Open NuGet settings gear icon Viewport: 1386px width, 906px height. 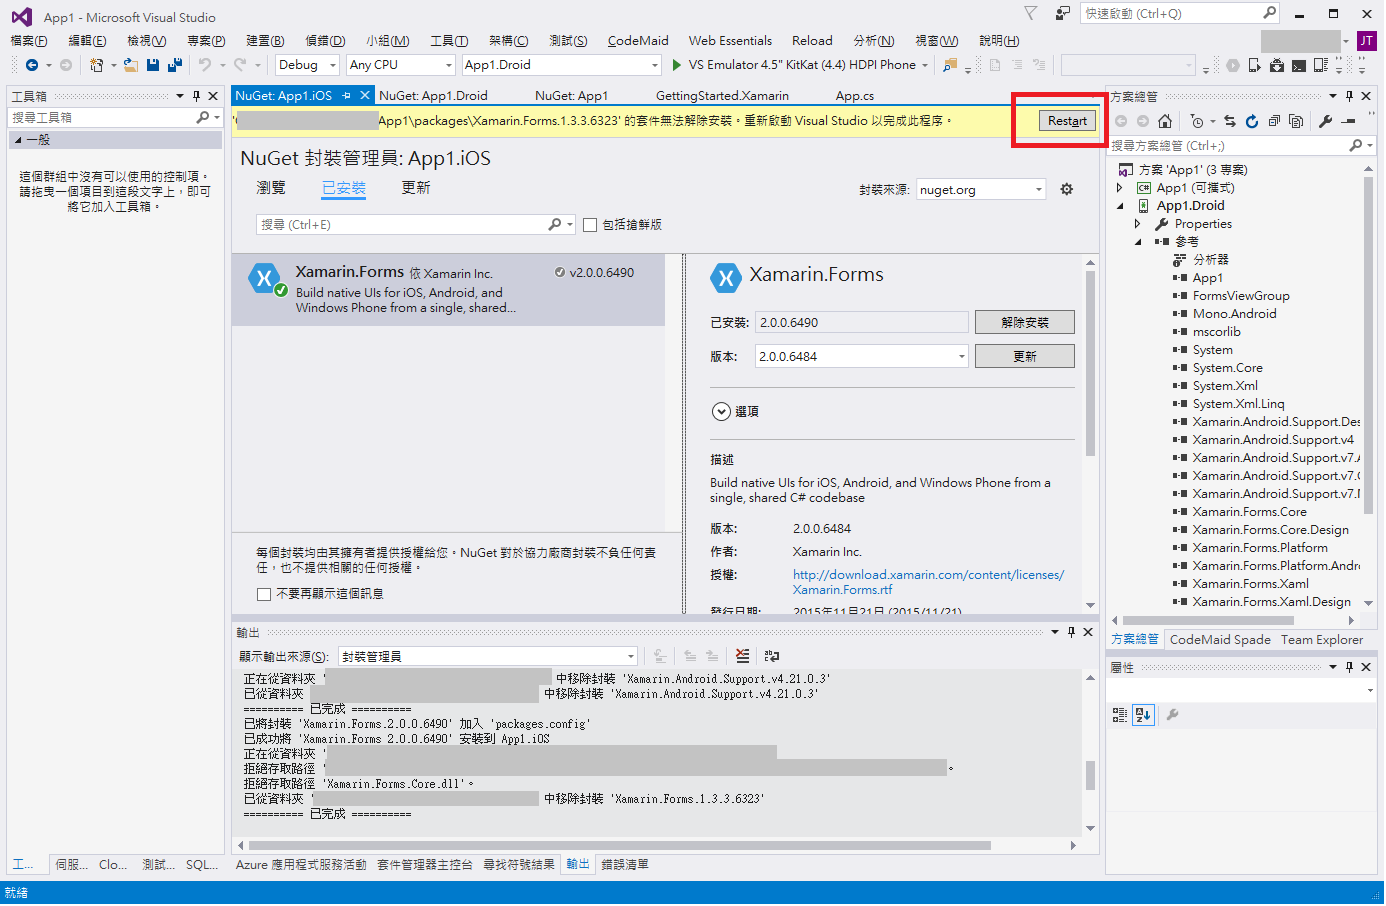(1067, 189)
